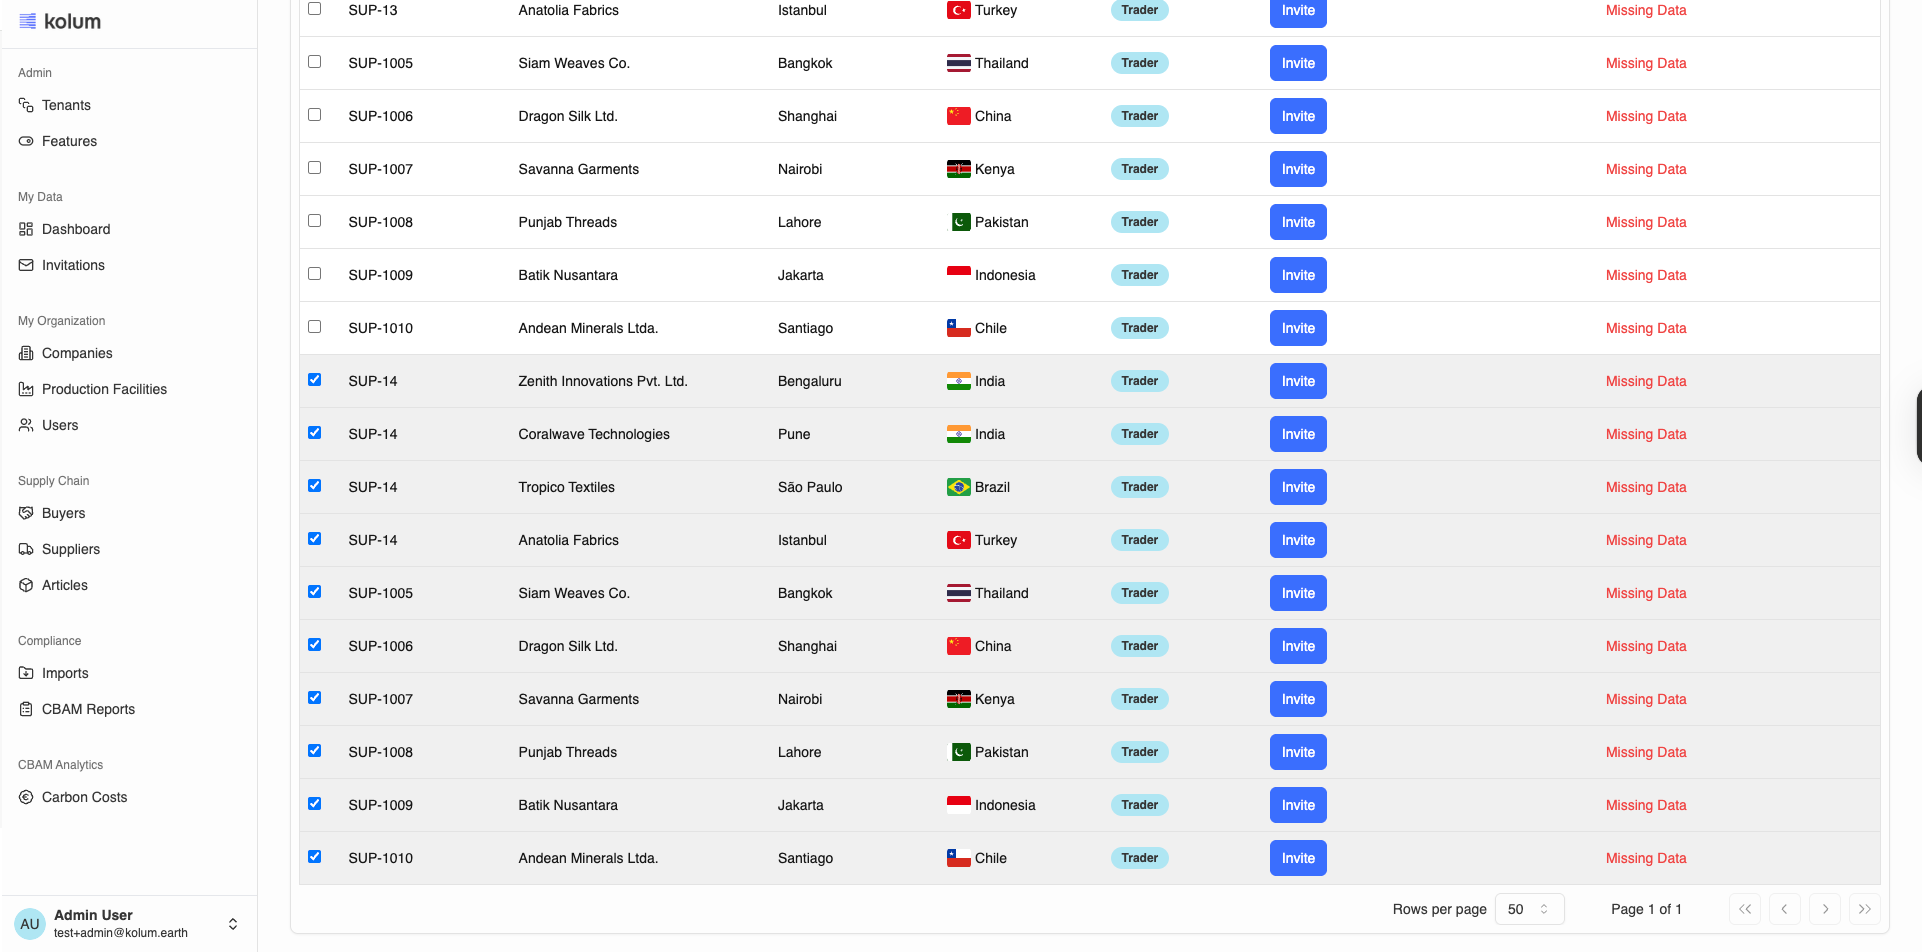Screen dimensions: 1922x952
Task: Uncheck the Tropico Textiles row checkbox
Action: pyautogui.click(x=315, y=486)
